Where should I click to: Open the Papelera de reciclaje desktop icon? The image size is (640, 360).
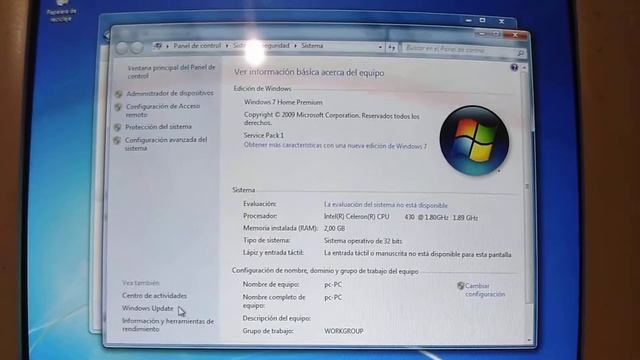click(x=61, y=11)
